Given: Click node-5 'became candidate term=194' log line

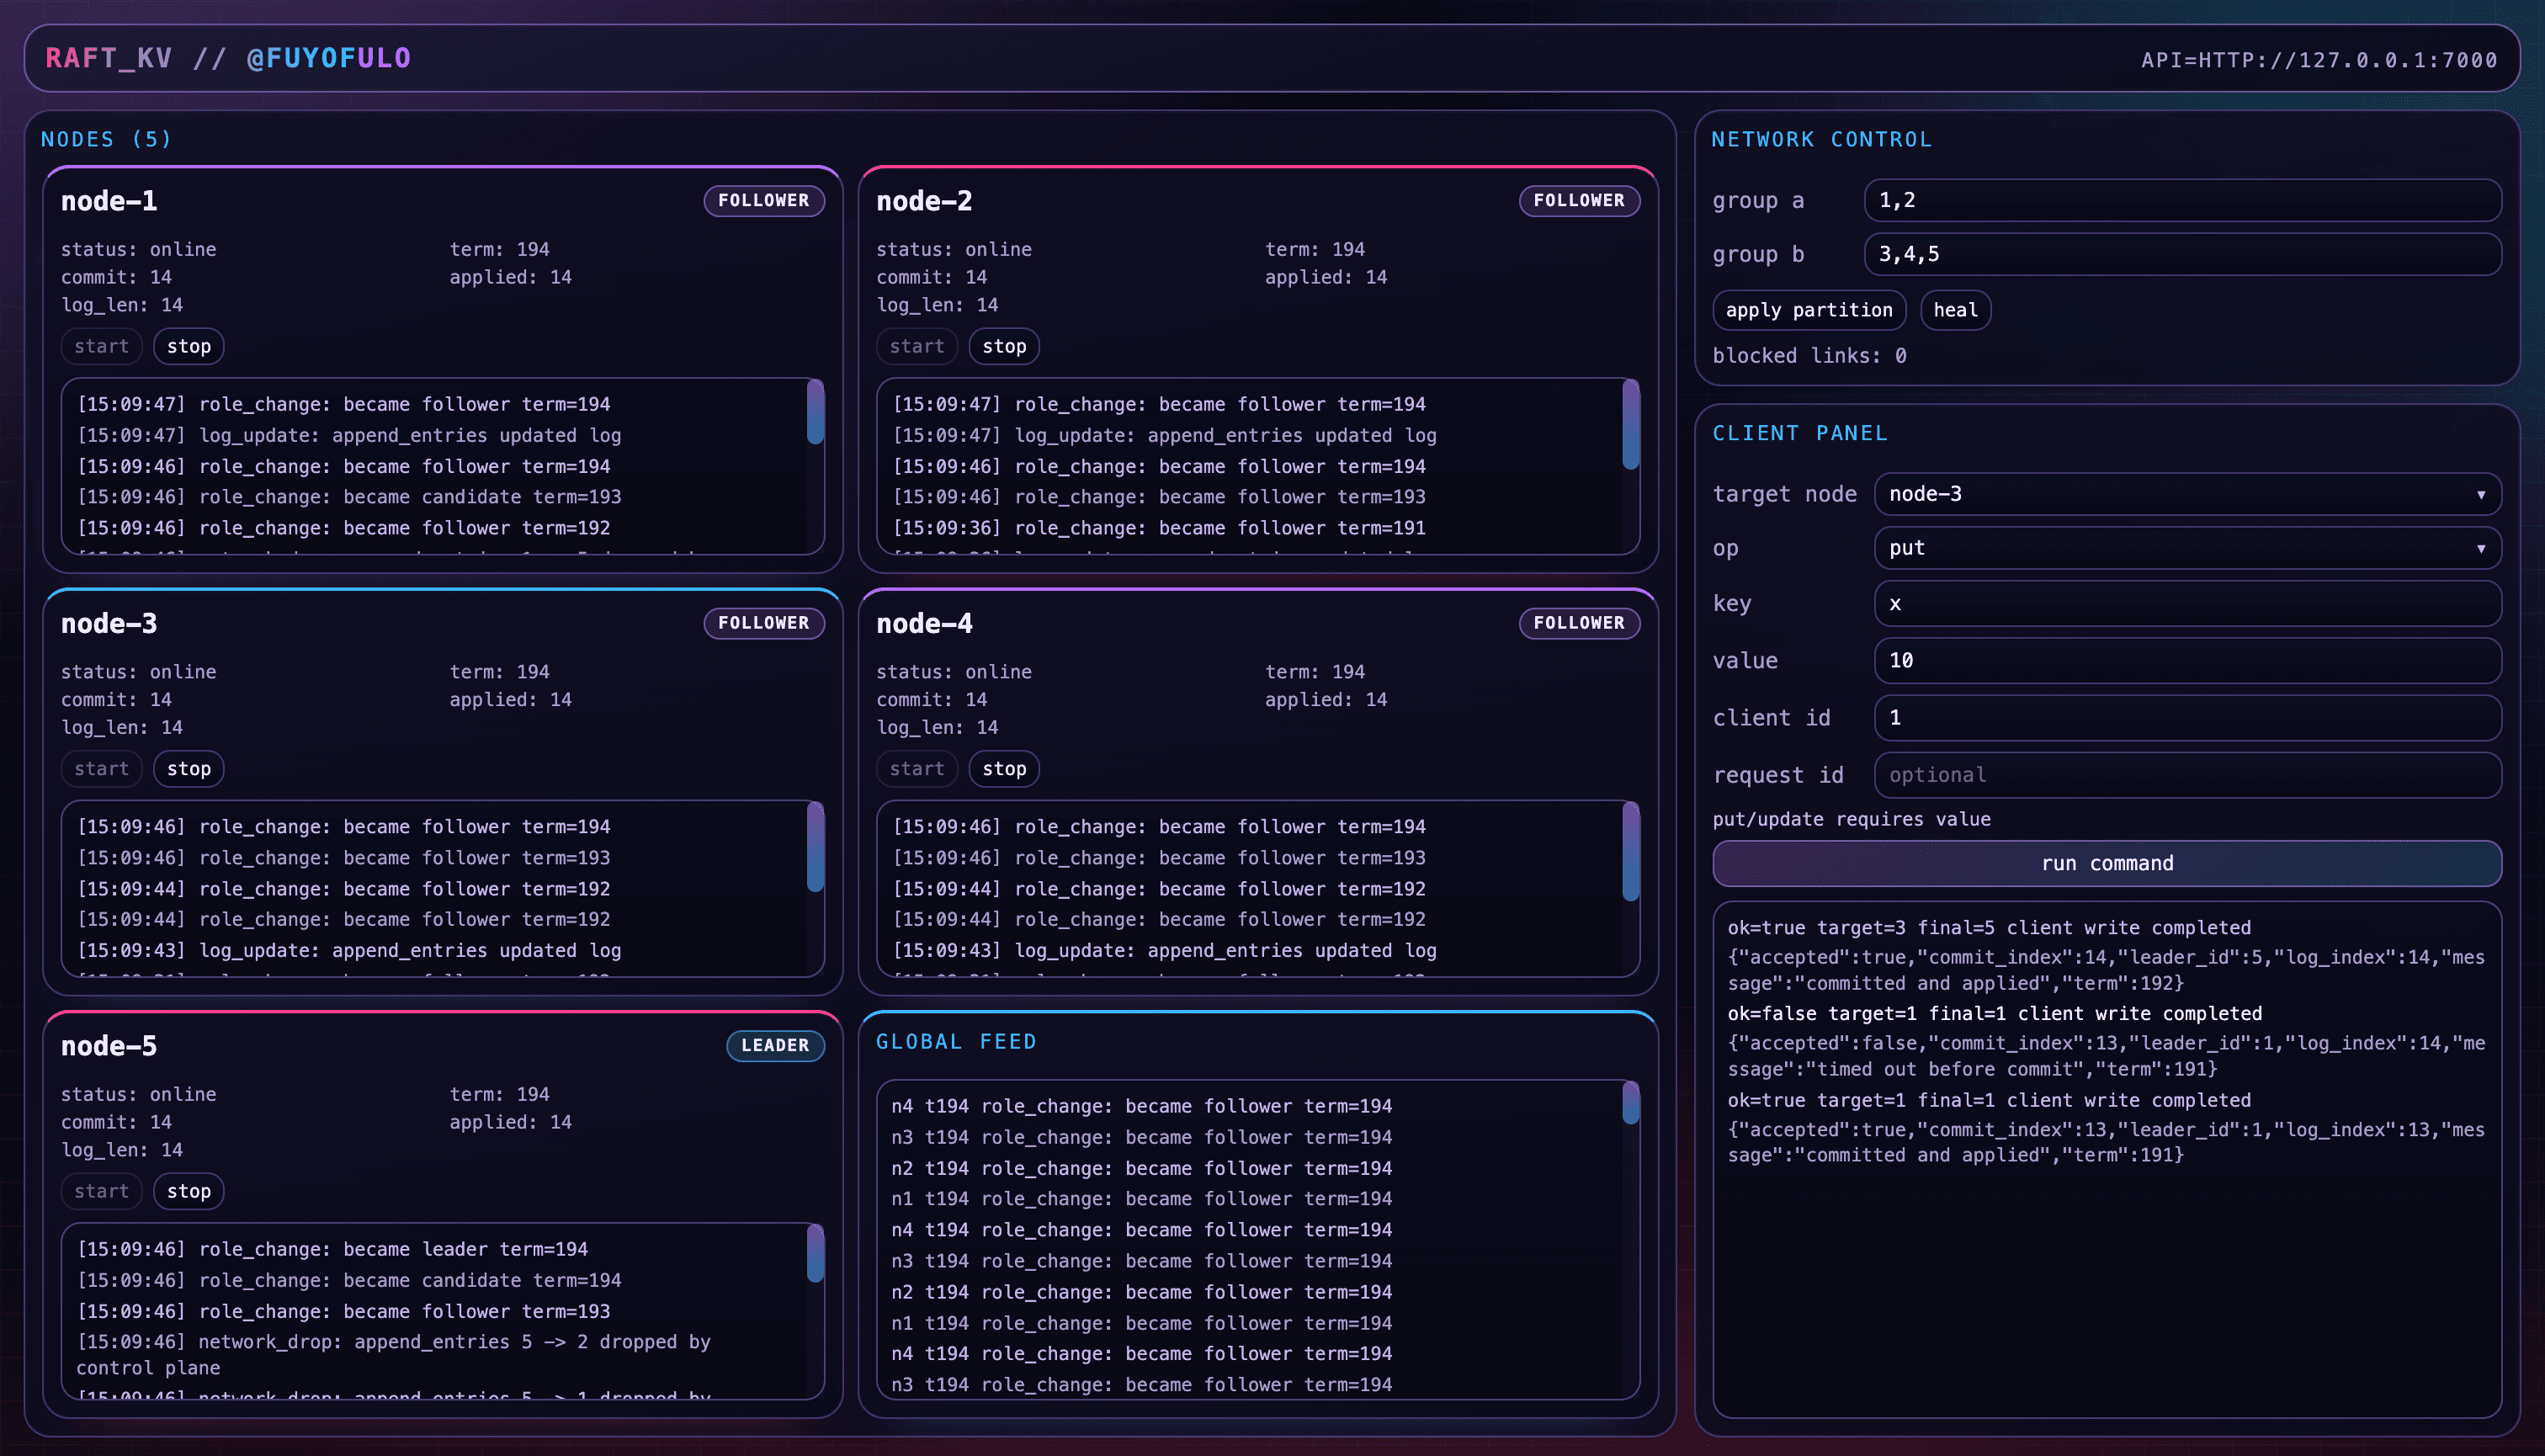Looking at the screenshot, I should [349, 1280].
